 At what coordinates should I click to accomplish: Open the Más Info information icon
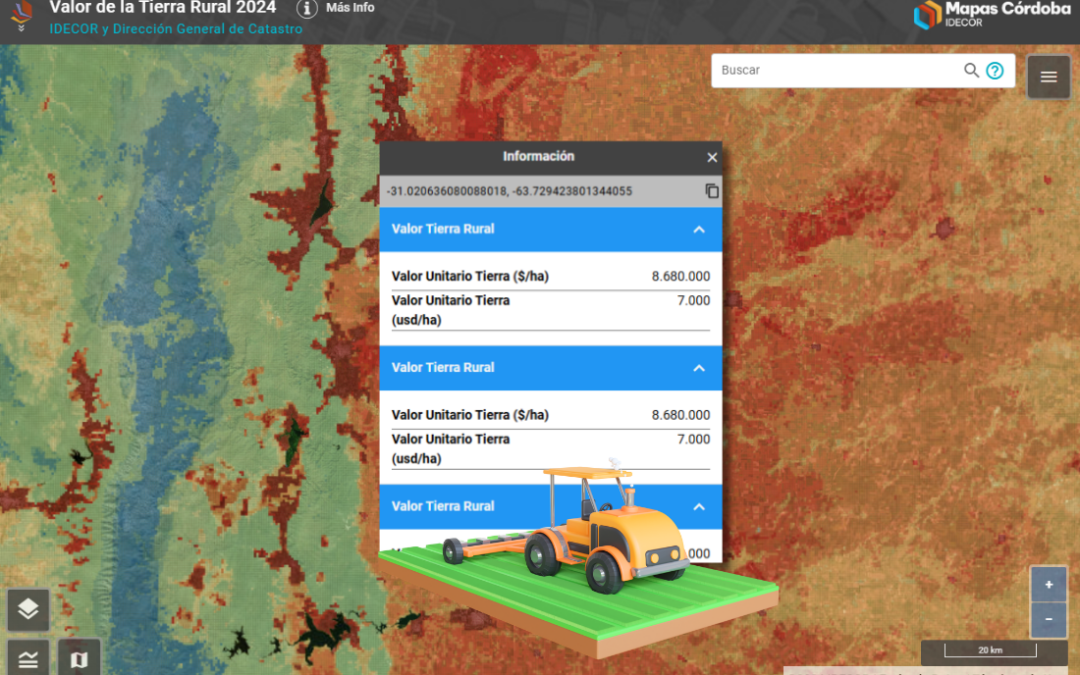(307, 8)
